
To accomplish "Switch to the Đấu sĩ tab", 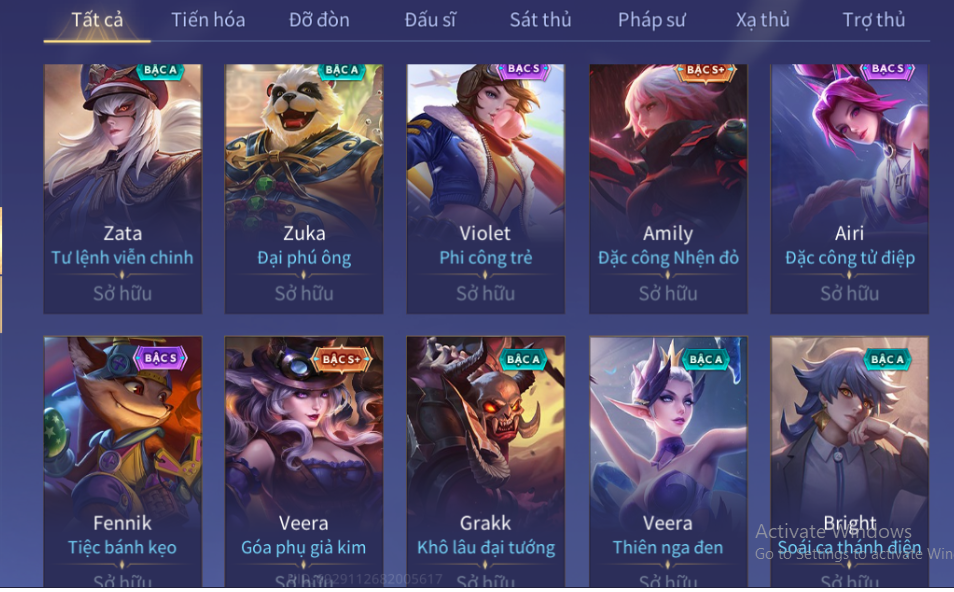I will coord(430,20).
